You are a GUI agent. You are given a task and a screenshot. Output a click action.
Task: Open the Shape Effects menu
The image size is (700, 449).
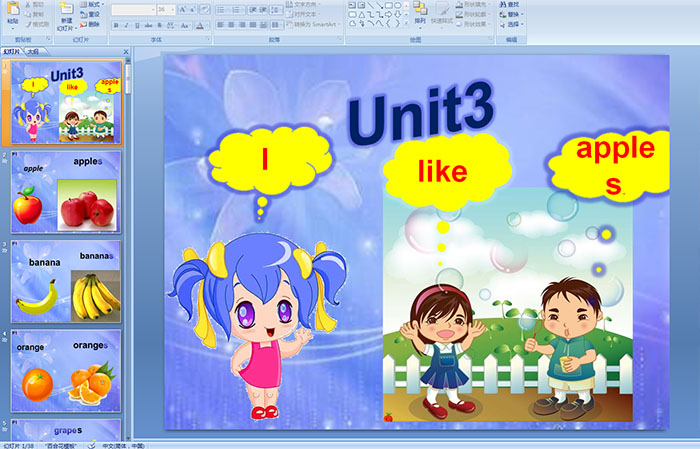pos(474,24)
